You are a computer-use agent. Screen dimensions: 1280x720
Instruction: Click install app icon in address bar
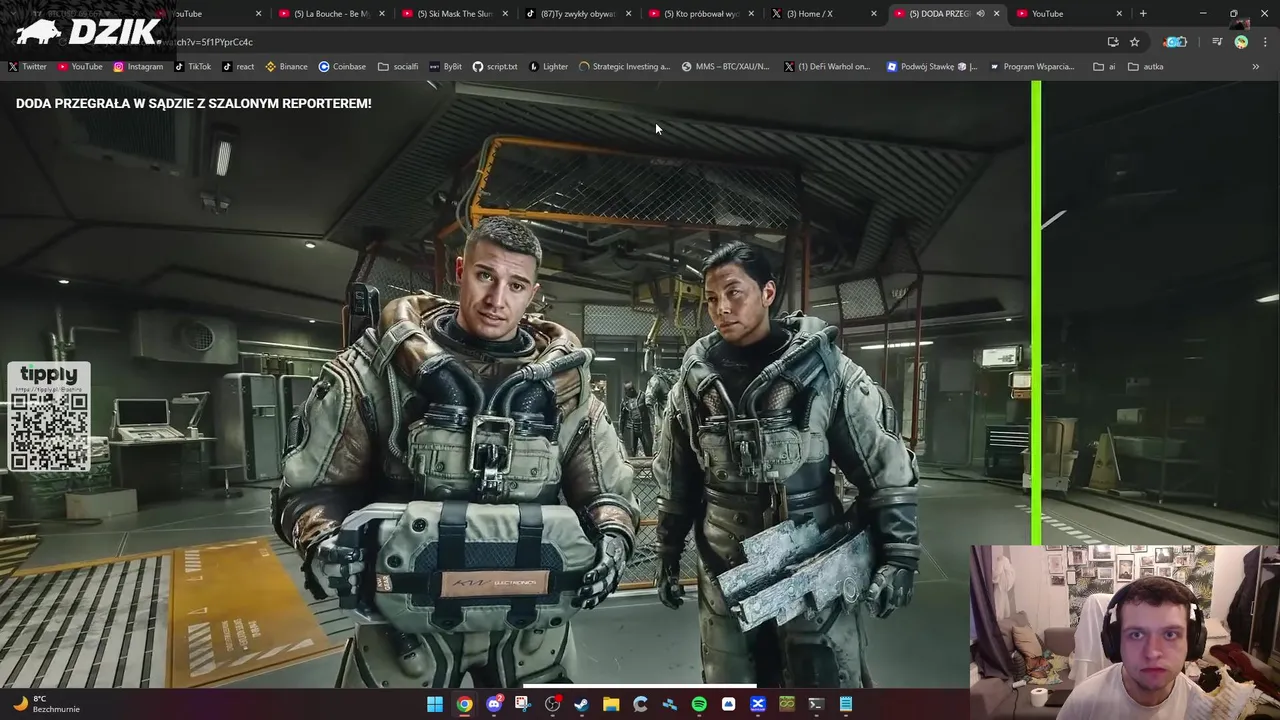1113,42
